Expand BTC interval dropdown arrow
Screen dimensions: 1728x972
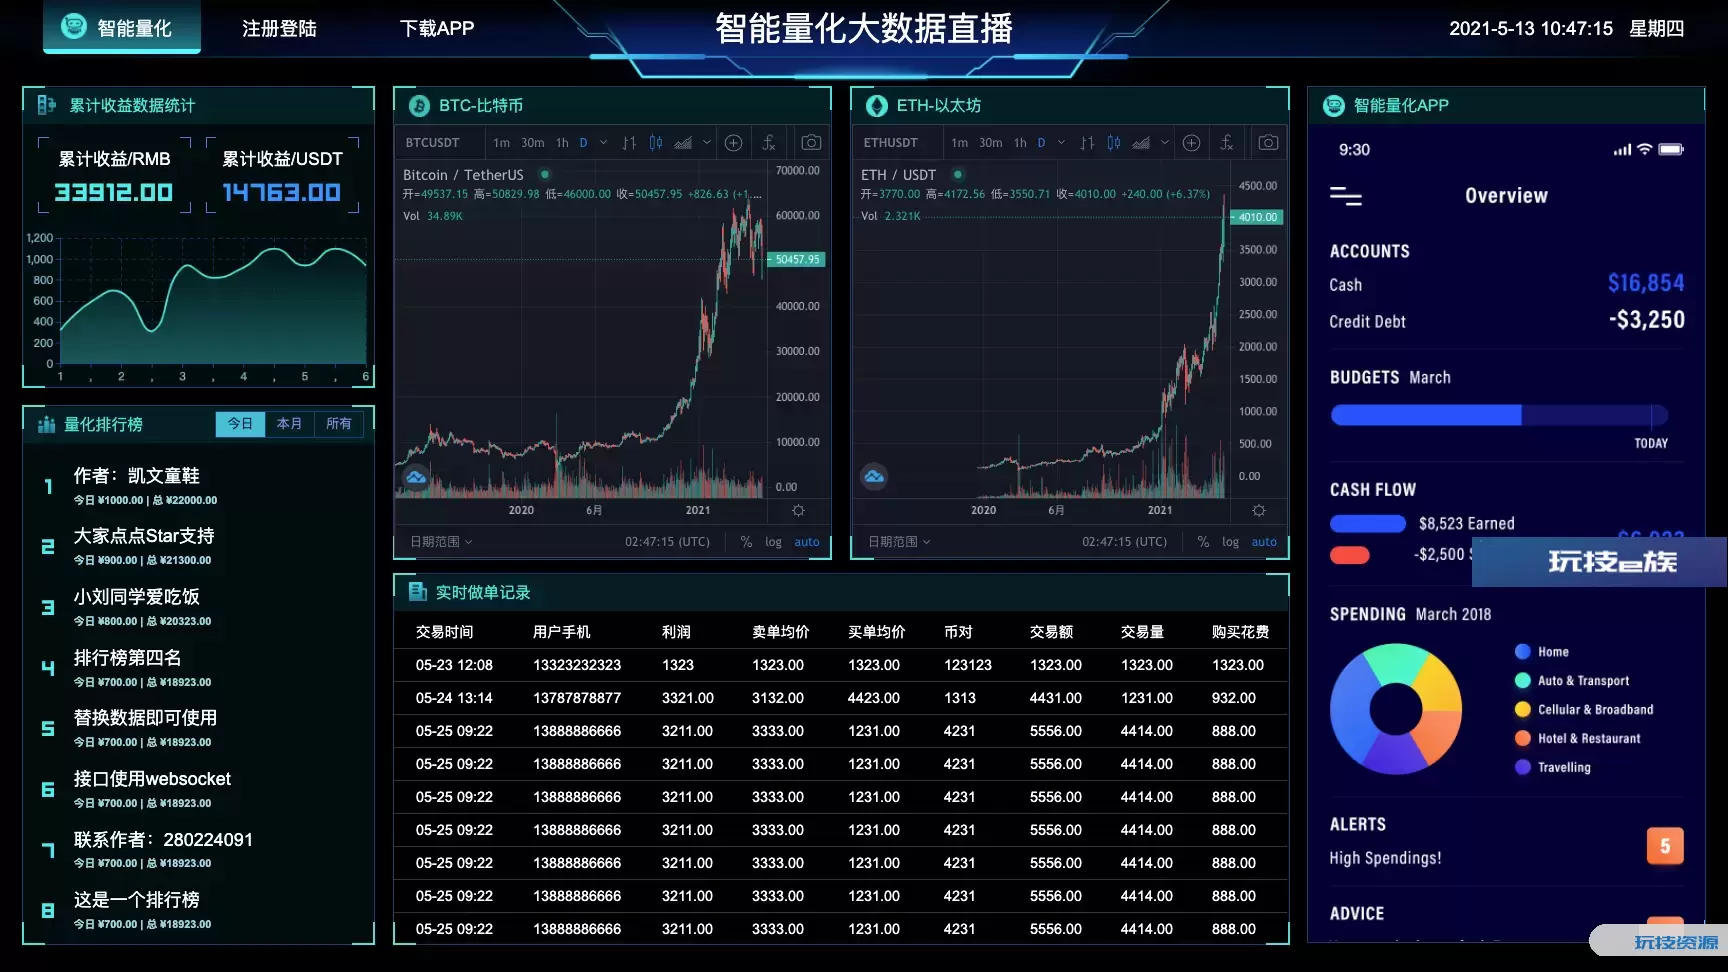coord(603,143)
